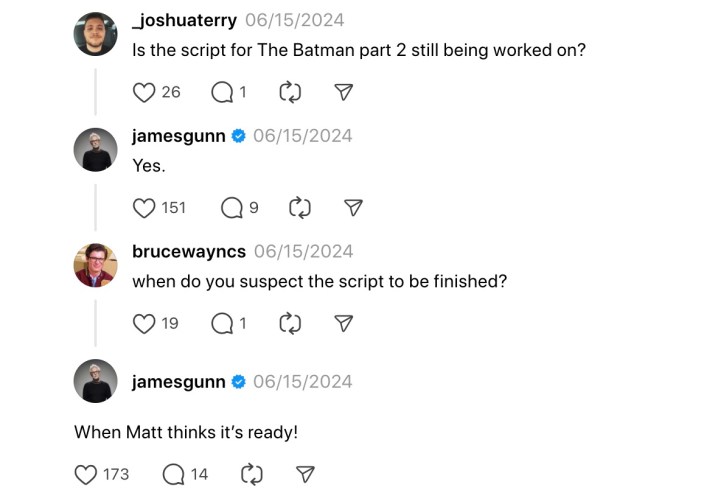This screenshot has width=718, height=504.
Task: Reply to brucewayncs's post
Action: [x=222, y=323]
